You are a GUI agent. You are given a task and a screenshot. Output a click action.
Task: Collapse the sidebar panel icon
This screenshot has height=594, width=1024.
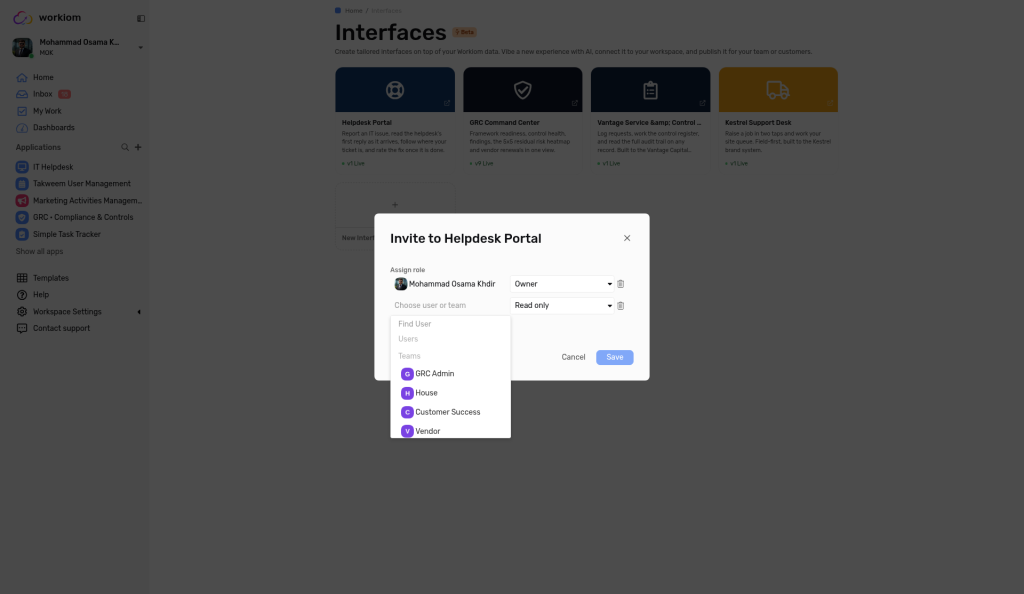(140, 18)
